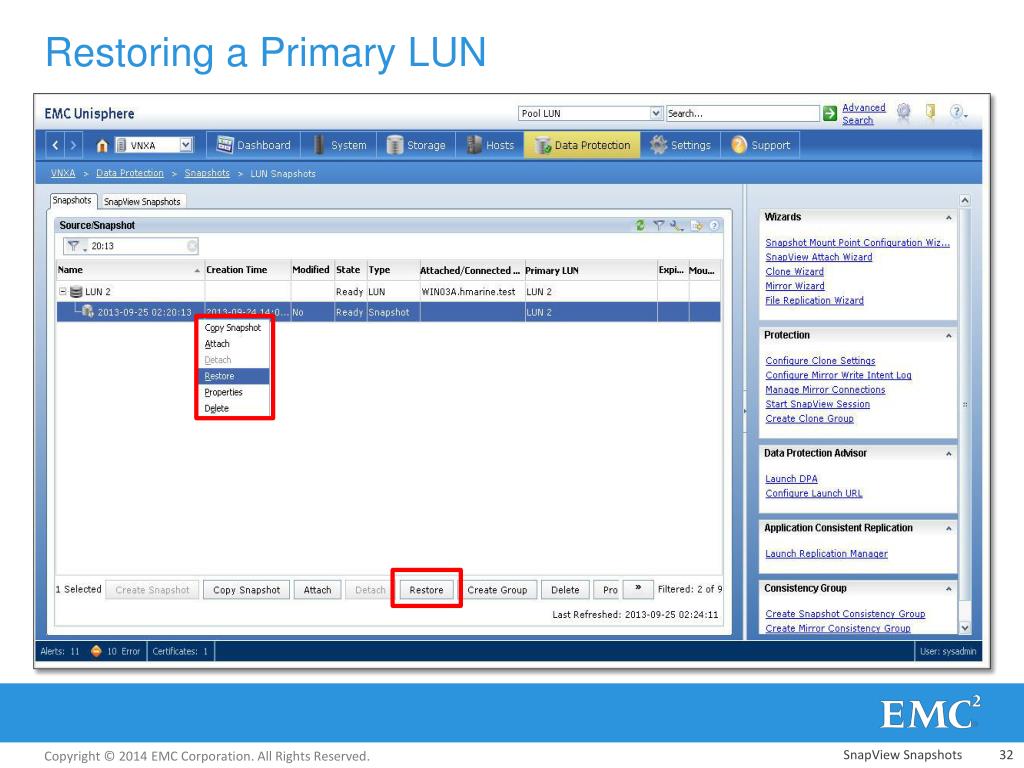Viewport: 1024px width, 768px height.
Task: Click the back navigation arrow
Action: (x=56, y=145)
